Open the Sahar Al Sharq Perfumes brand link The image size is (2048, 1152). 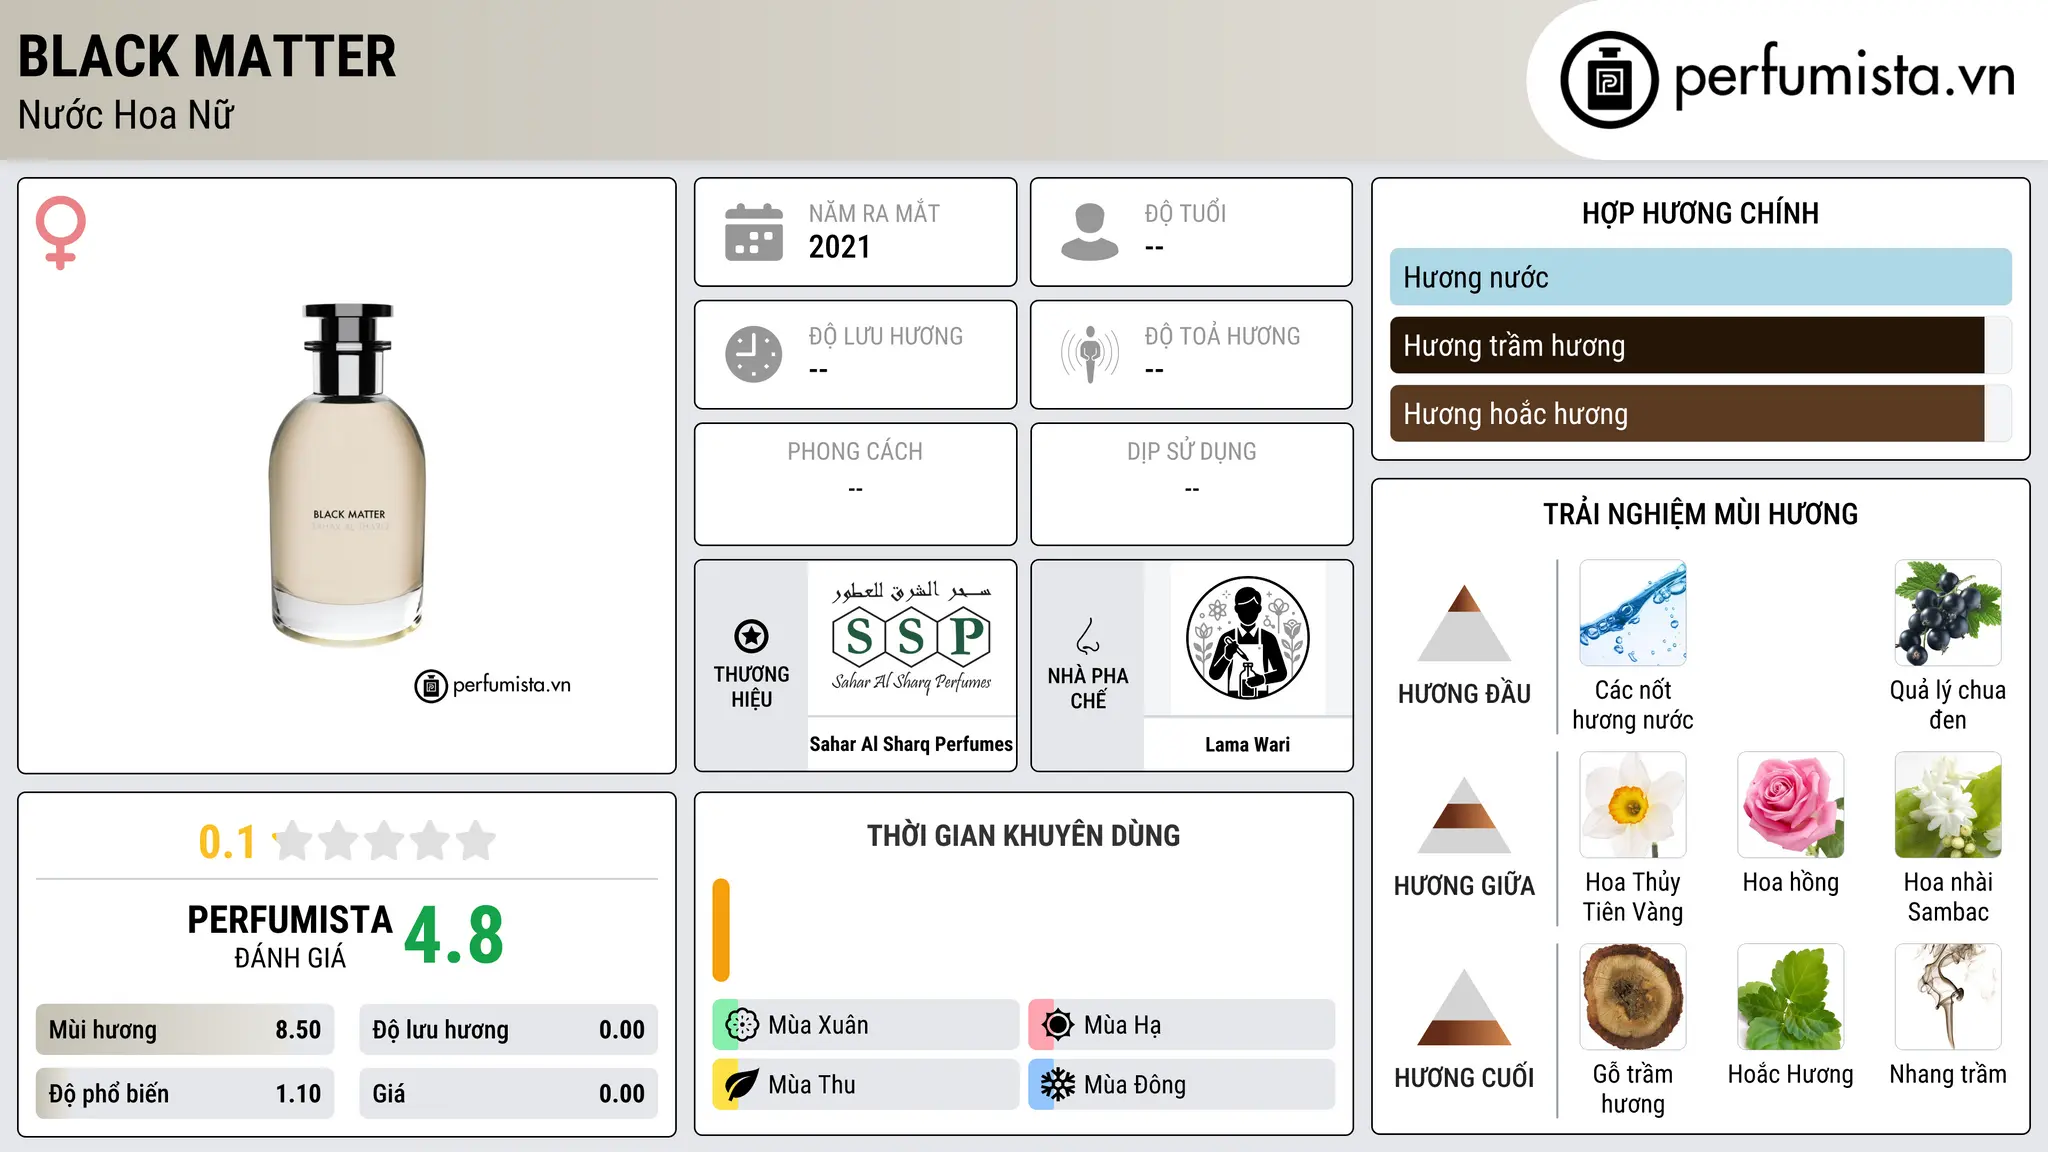[911, 744]
